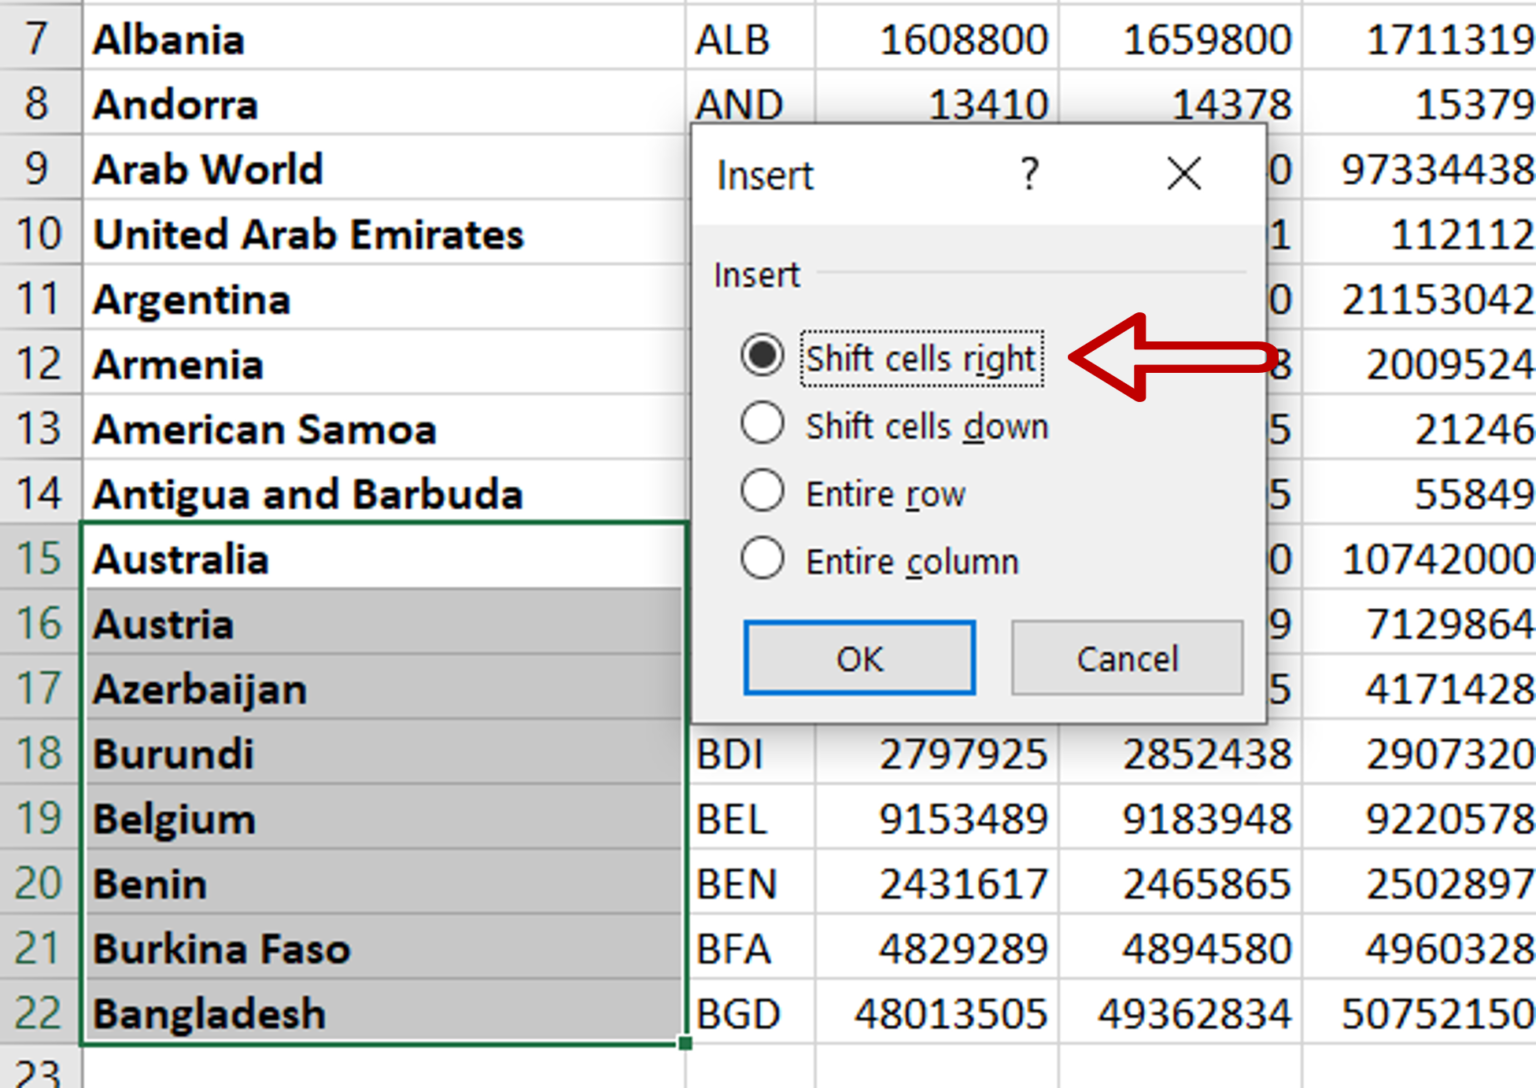Screen dimensions: 1536x1088
Task: Click the Help question mark icon
Action: pyautogui.click(x=1028, y=174)
